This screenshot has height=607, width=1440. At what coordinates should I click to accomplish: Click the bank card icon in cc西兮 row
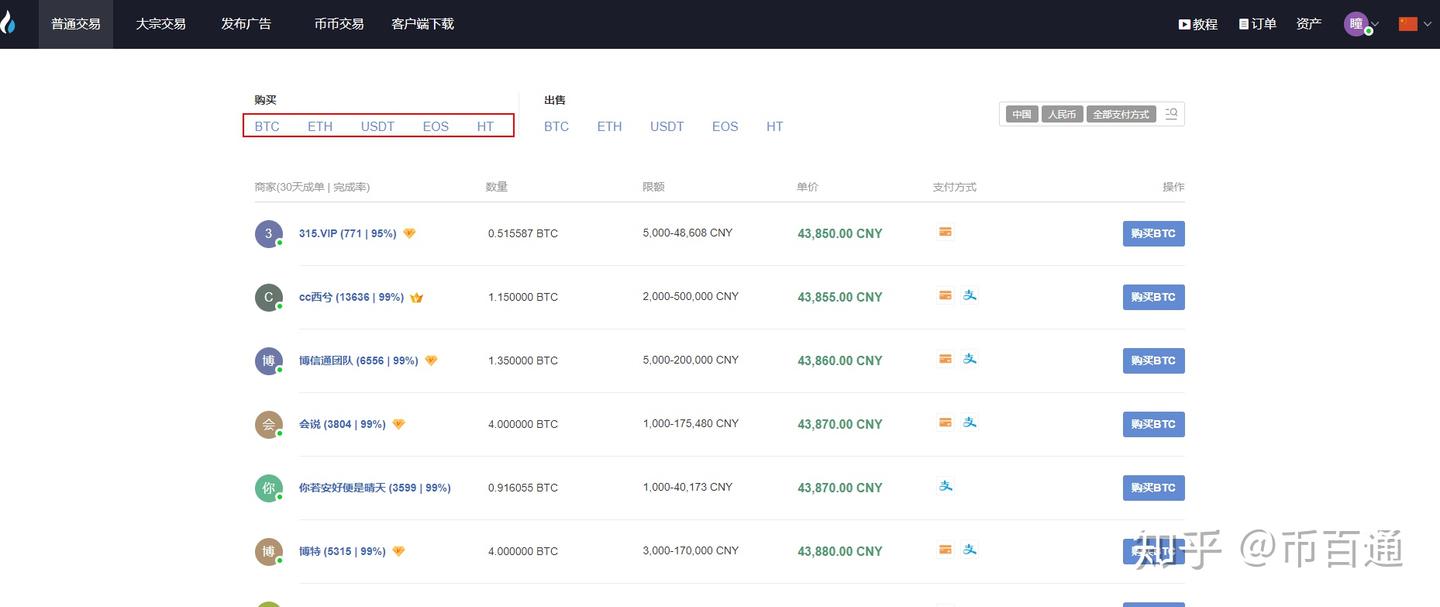tap(945, 295)
